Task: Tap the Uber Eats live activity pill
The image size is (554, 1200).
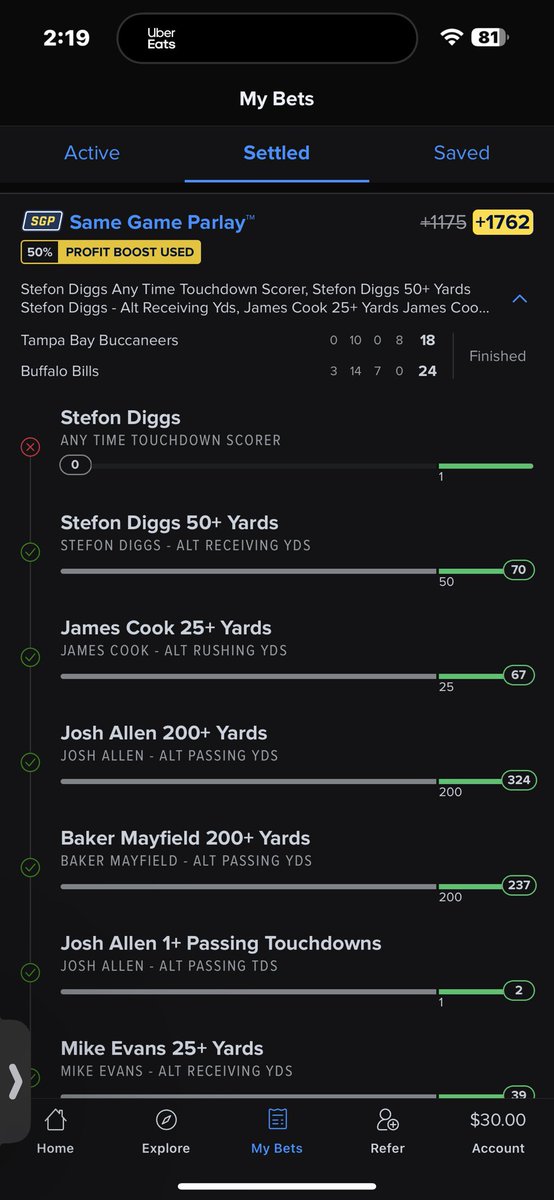Action: (x=266, y=39)
